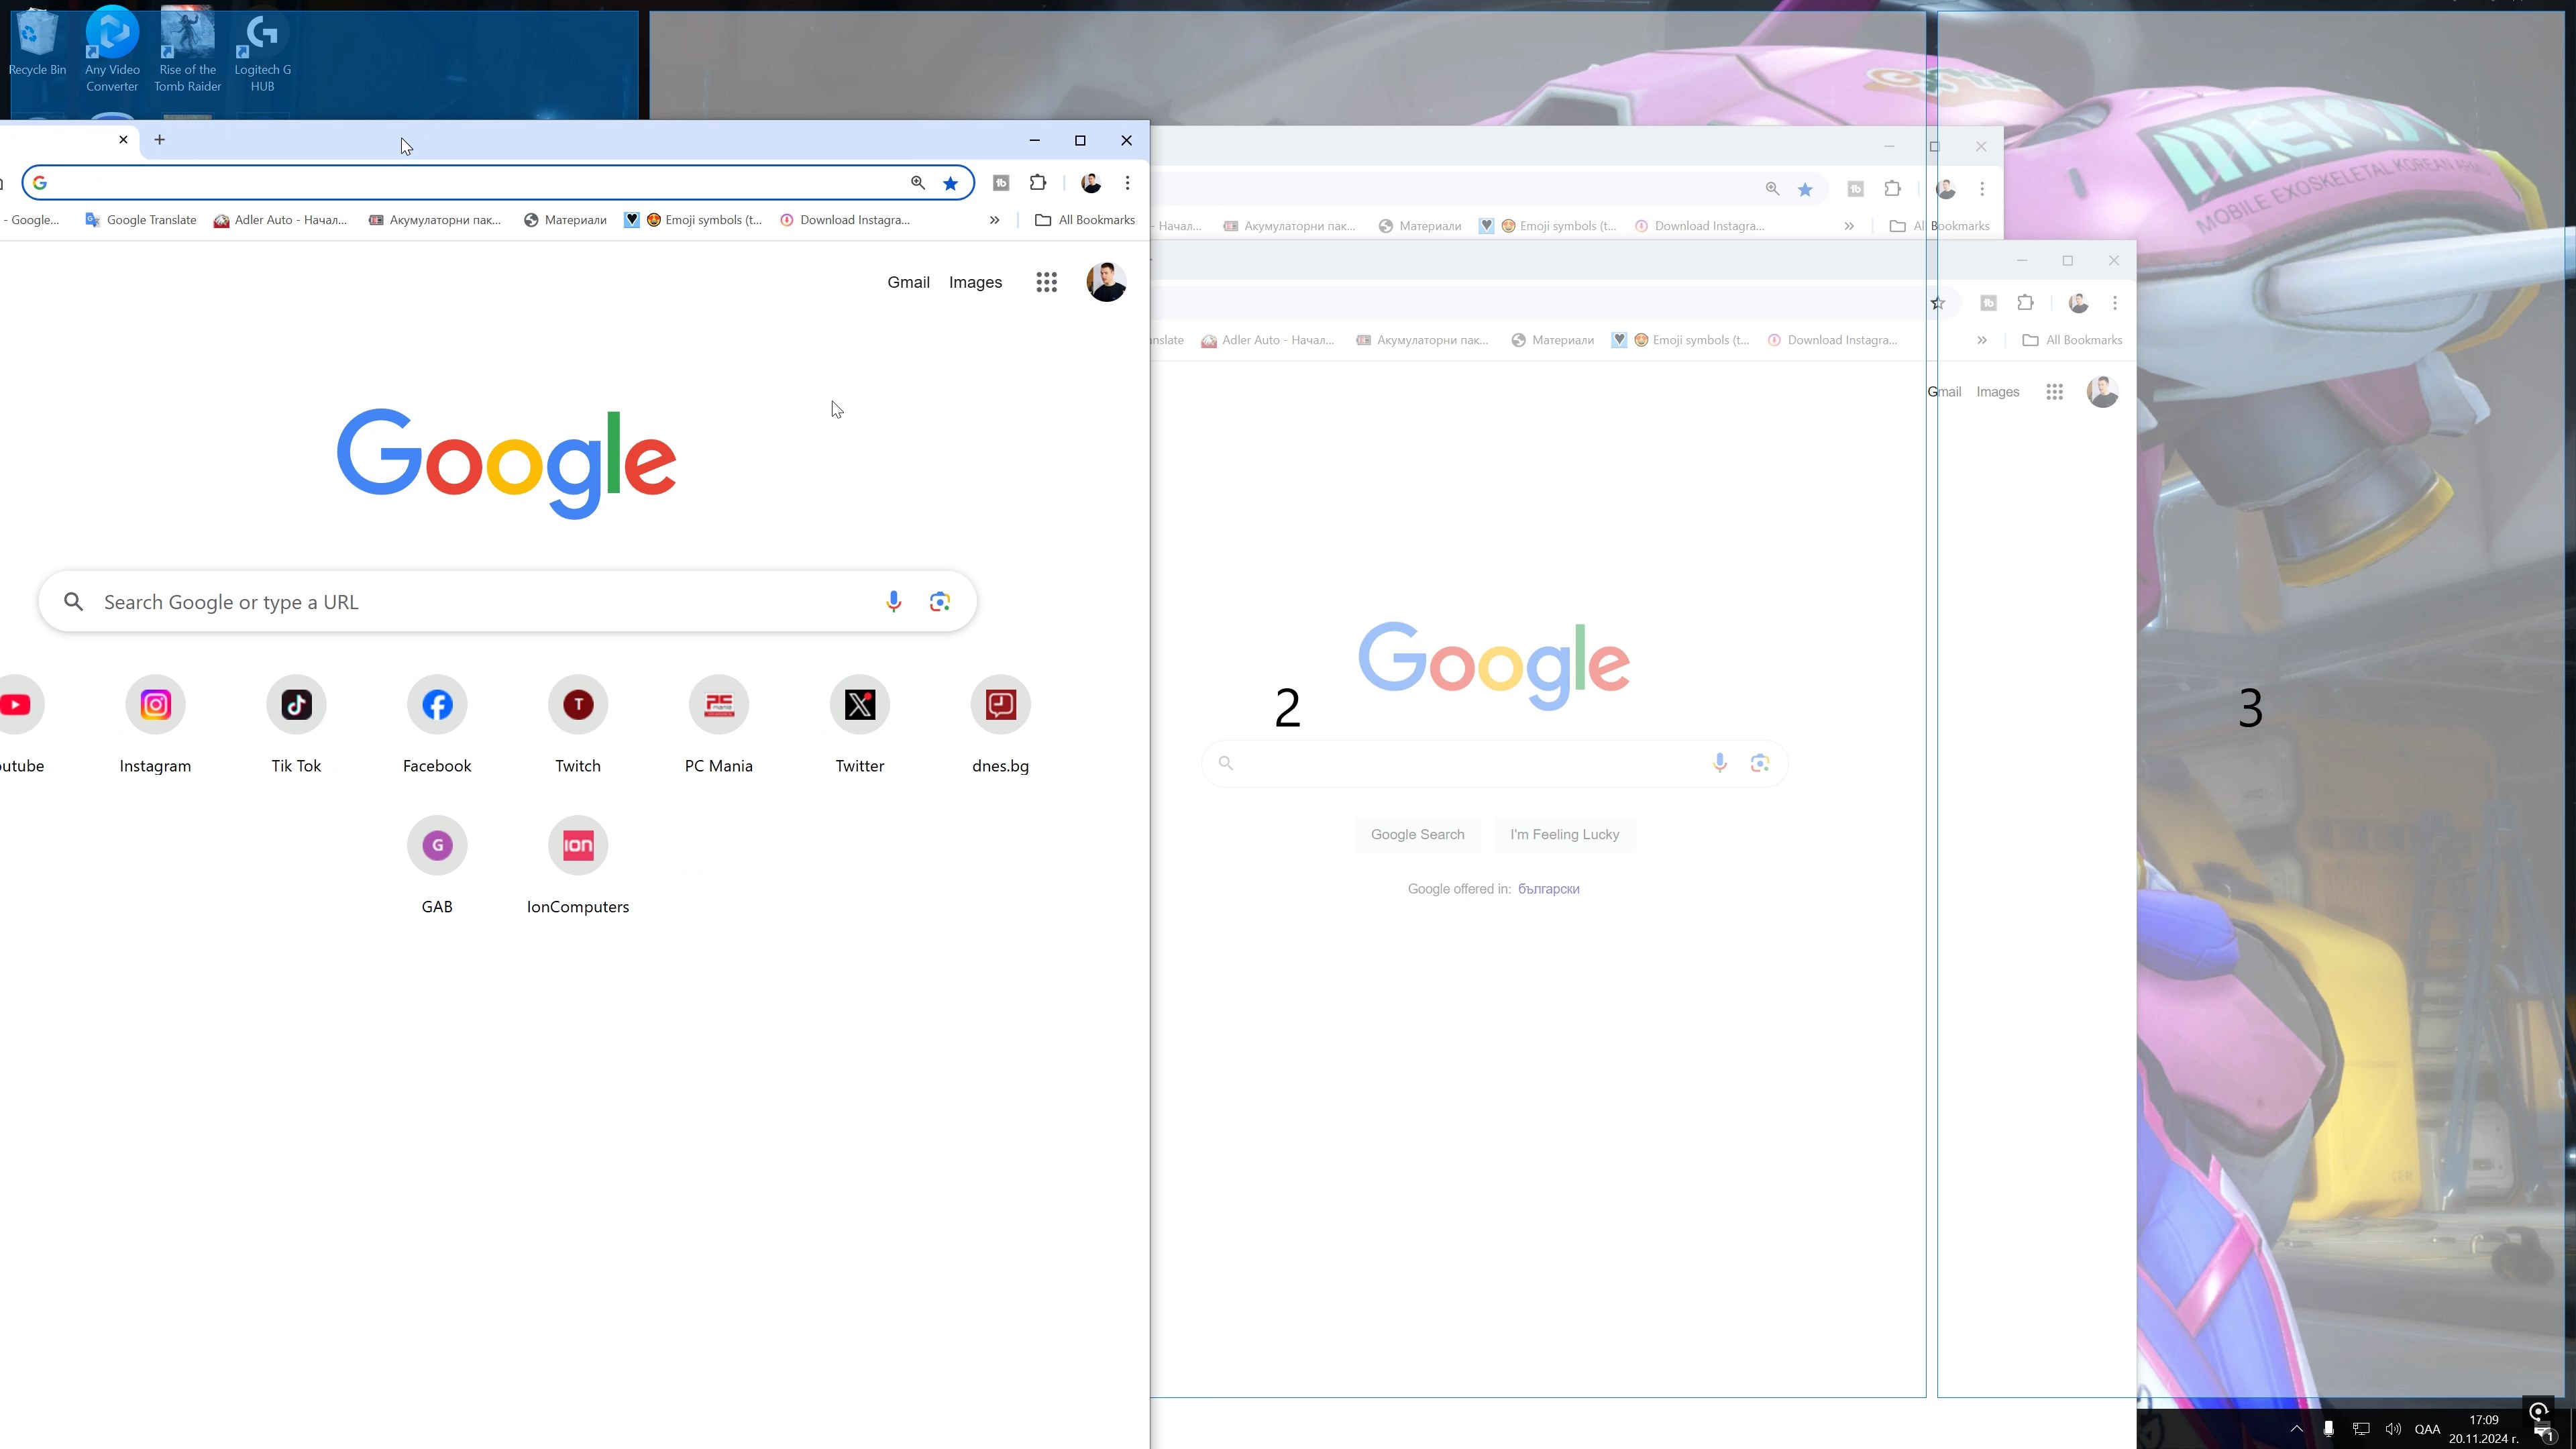The height and width of the screenshot is (1449, 2576).
Task: Open Chrome three-dot menu in front window
Action: click(1127, 183)
